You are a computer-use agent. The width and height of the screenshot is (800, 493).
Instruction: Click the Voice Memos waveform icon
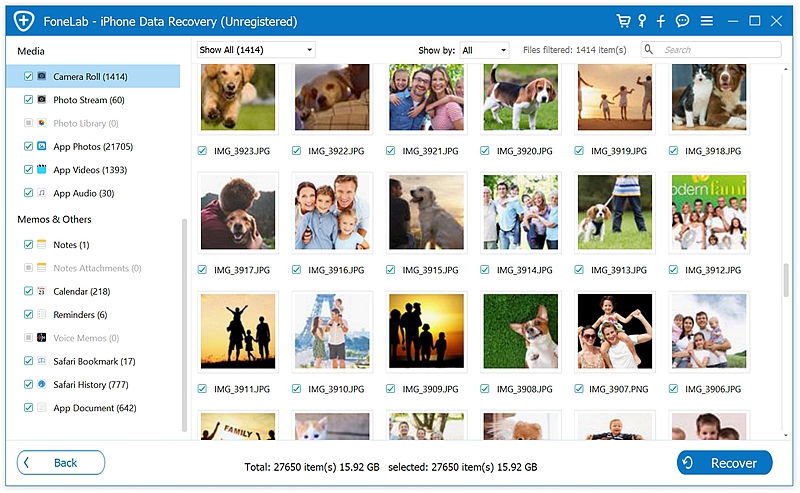[42, 338]
